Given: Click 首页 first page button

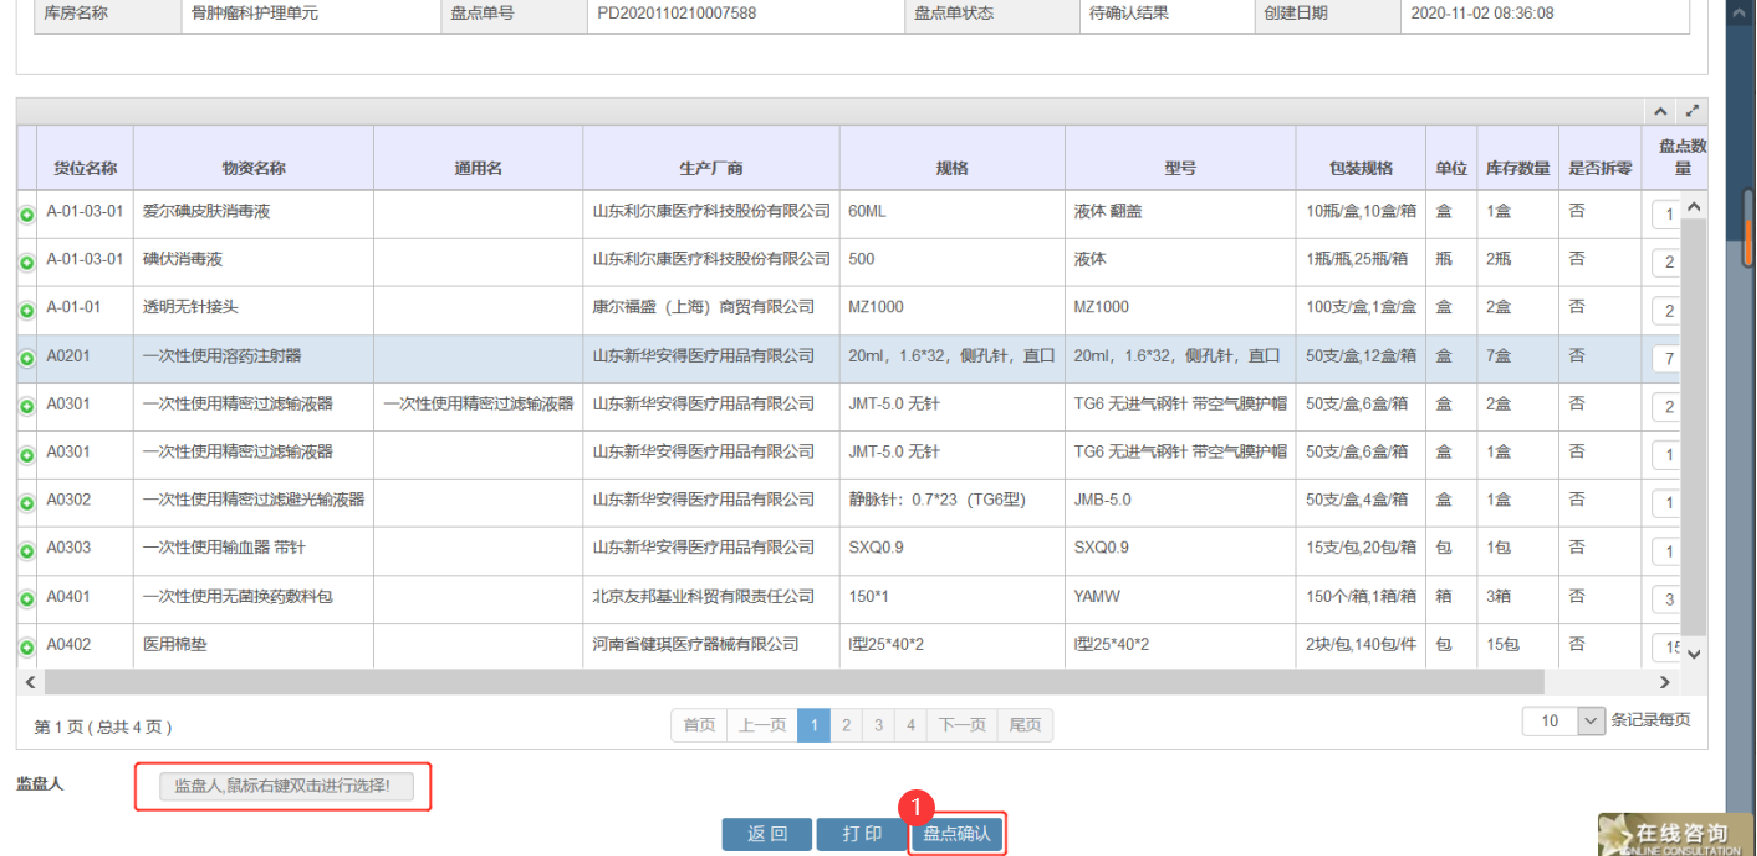Looking at the screenshot, I should (699, 725).
